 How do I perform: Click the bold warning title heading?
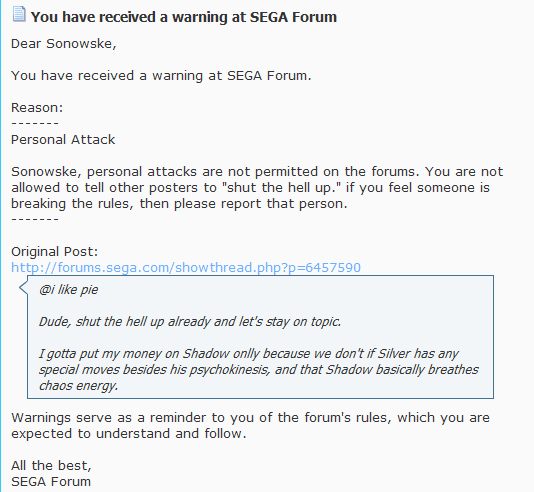(x=184, y=17)
